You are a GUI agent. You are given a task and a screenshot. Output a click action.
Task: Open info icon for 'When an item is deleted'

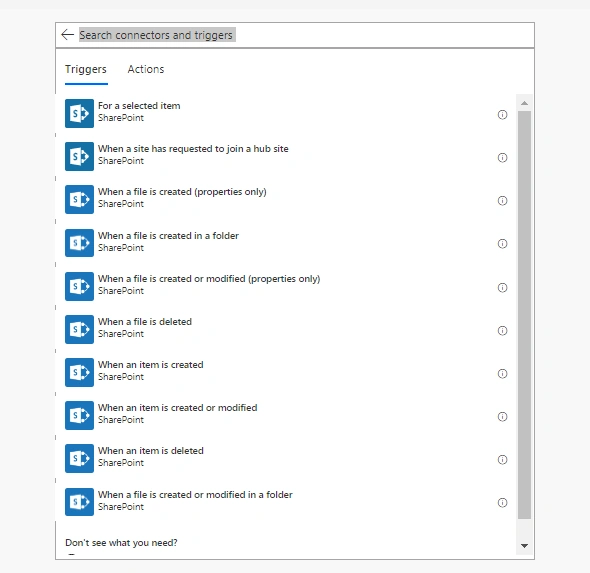(x=502, y=459)
